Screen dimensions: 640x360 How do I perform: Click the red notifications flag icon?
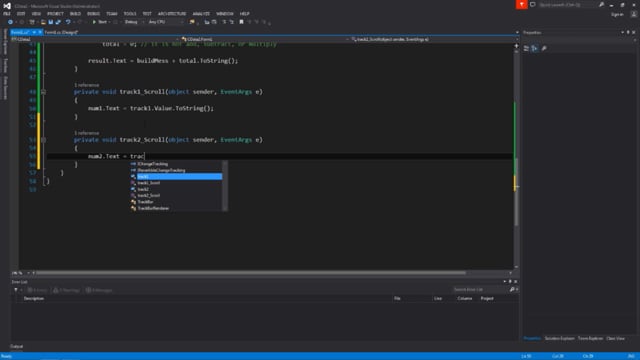click(x=521, y=4)
